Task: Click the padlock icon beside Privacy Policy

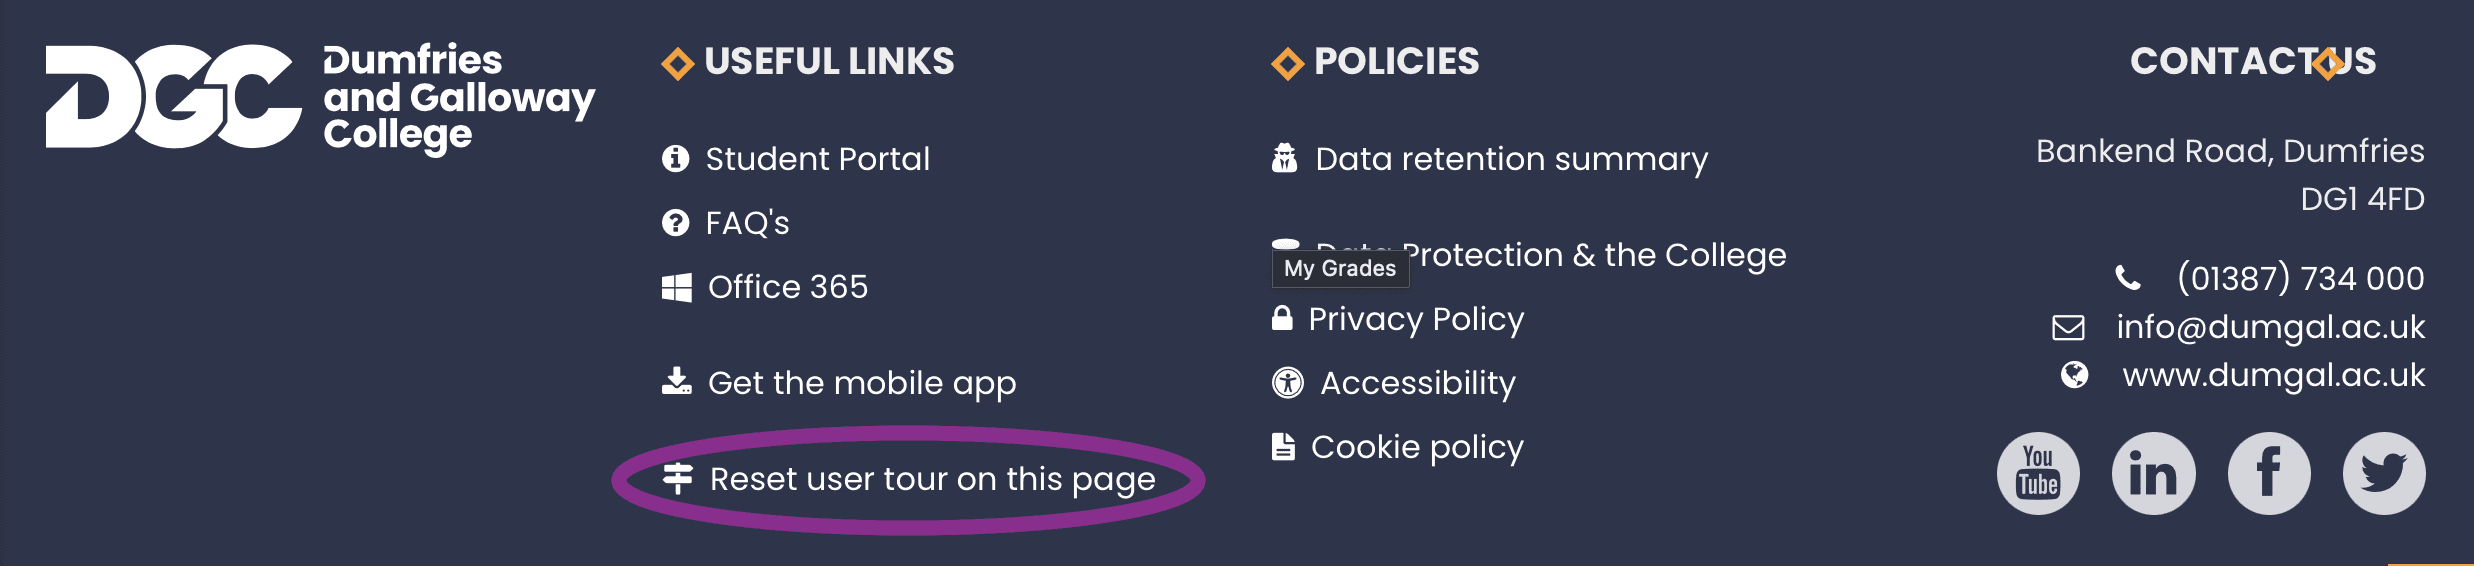Action: (x=1282, y=318)
